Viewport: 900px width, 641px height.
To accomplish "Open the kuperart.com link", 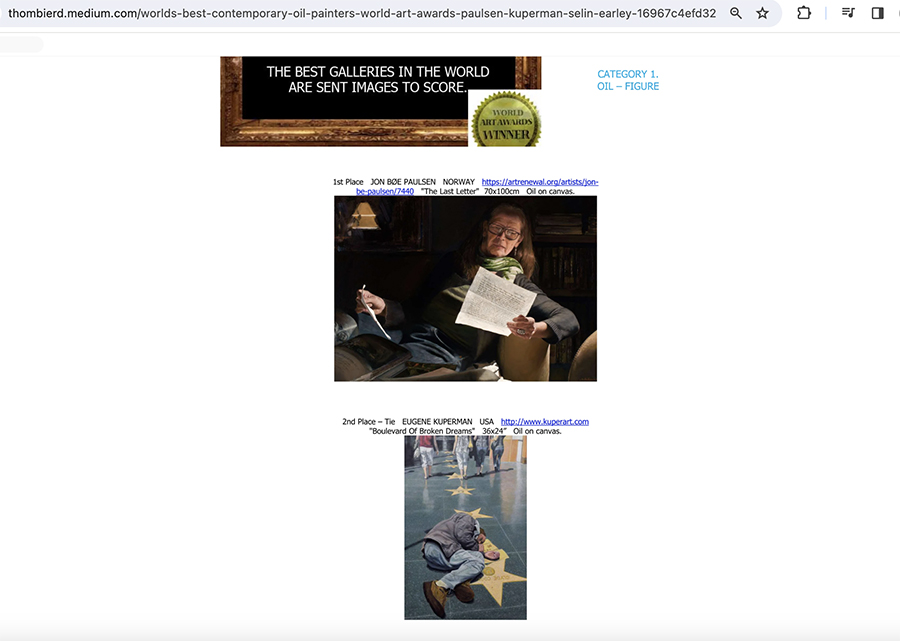I will point(545,421).
